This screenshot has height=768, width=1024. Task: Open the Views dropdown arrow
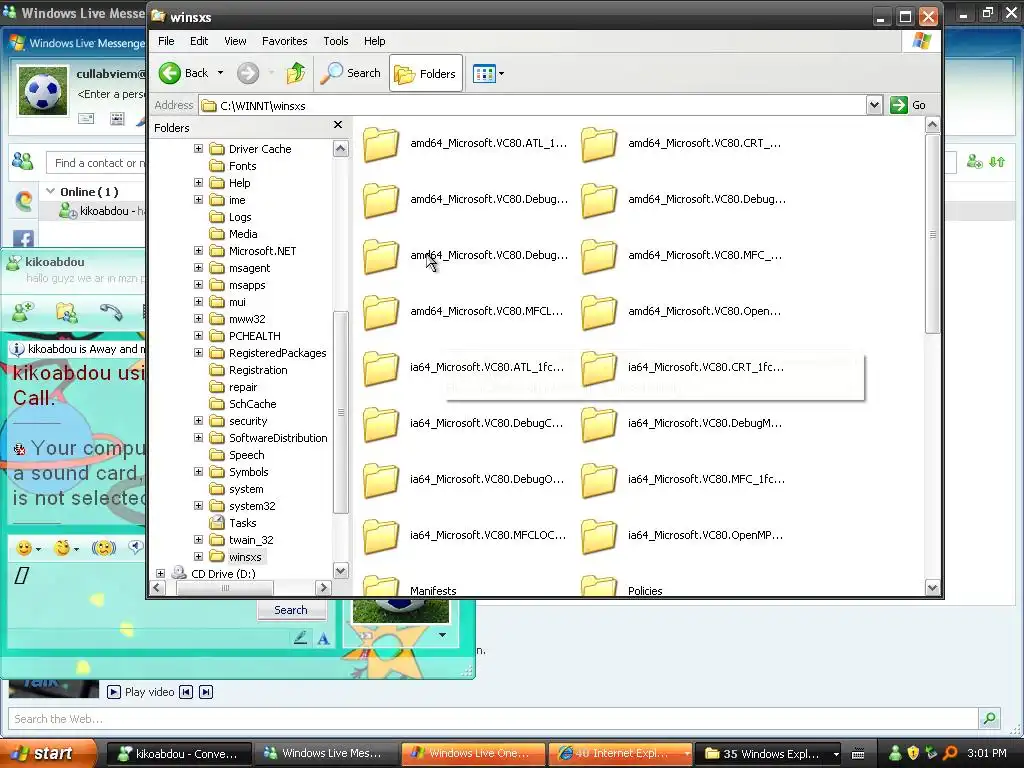coord(502,74)
